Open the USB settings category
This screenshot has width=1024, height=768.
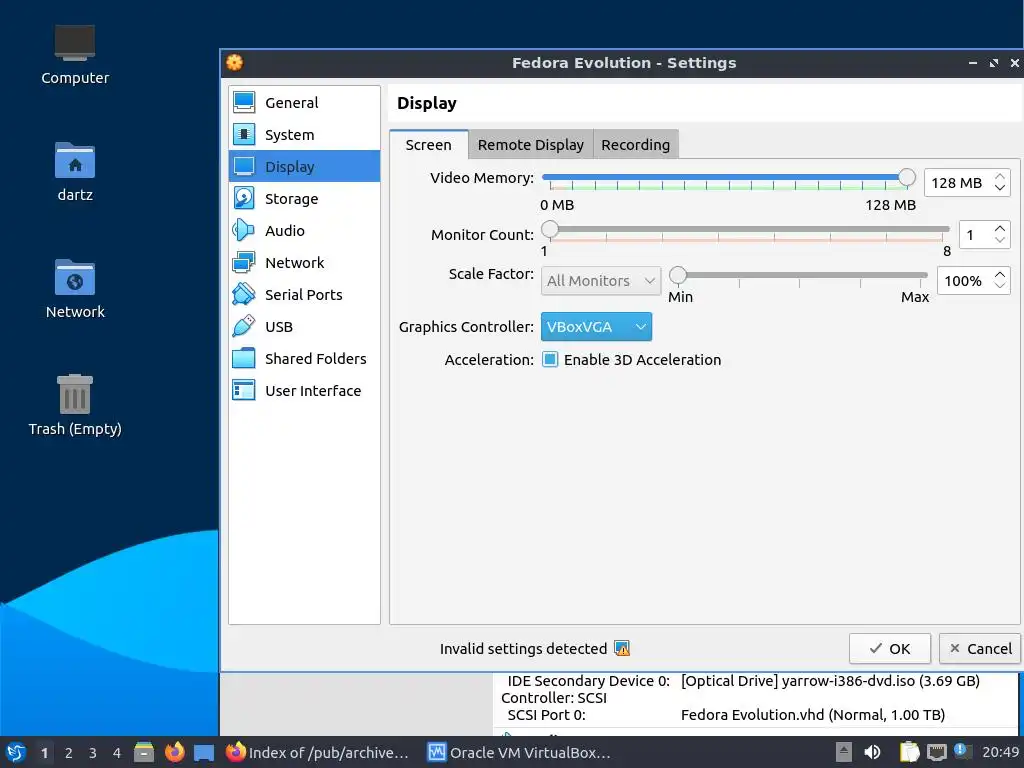[304, 327]
